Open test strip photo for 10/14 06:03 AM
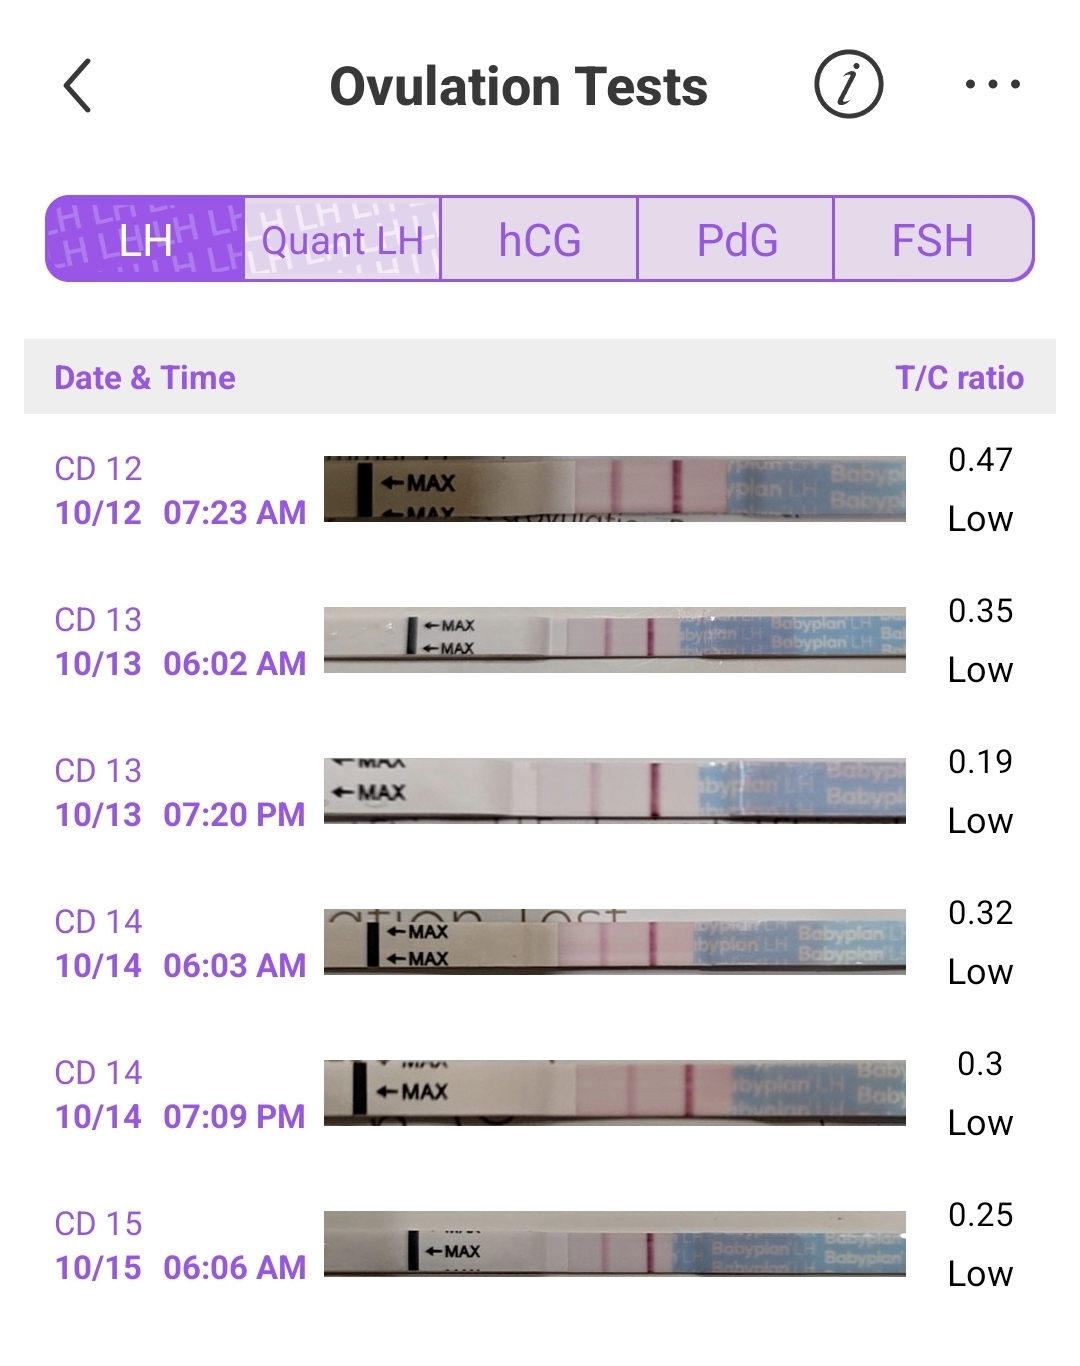 614,942
